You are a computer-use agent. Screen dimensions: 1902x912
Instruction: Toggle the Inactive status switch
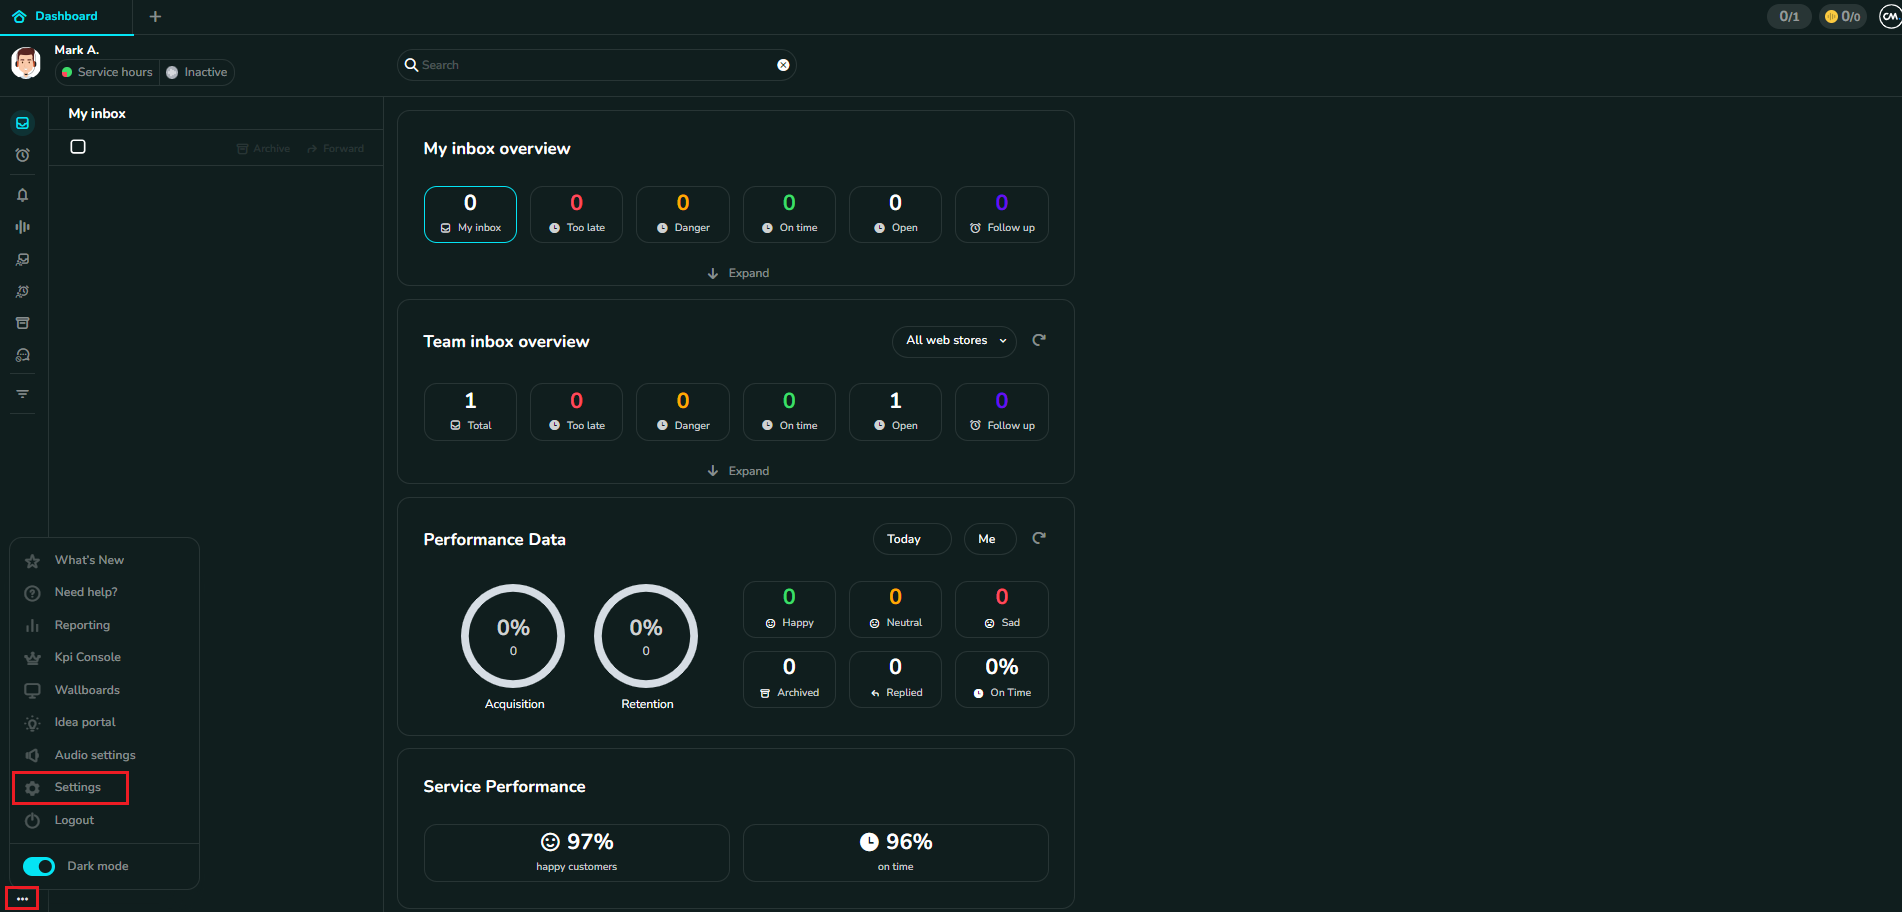173,72
